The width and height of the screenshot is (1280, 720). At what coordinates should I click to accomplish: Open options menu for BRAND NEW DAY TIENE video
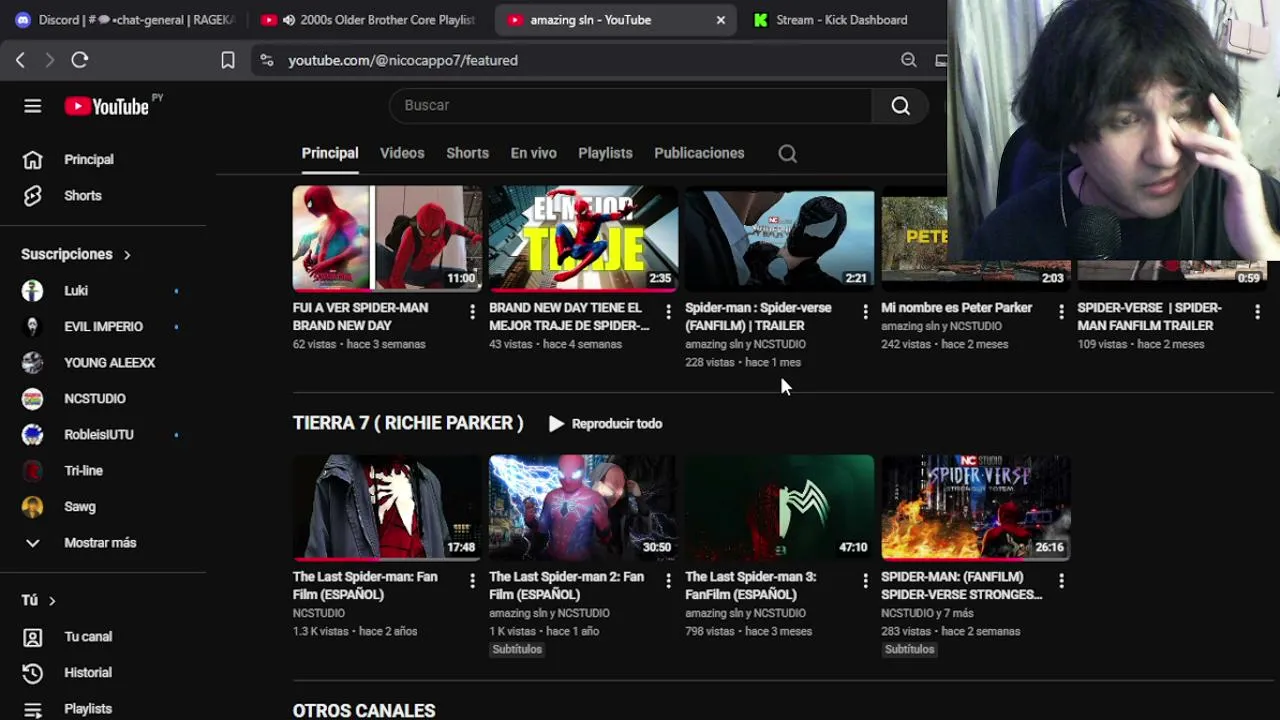coord(668,312)
